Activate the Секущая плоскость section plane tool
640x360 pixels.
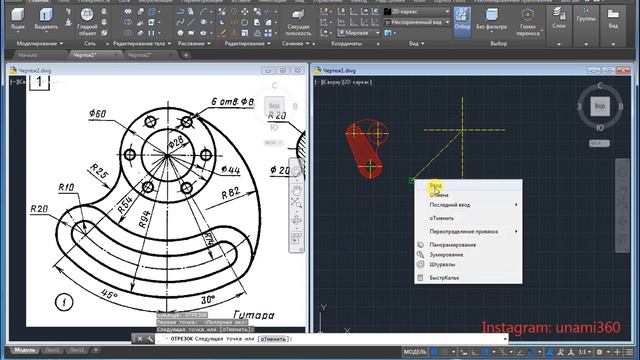click(298, 22)
